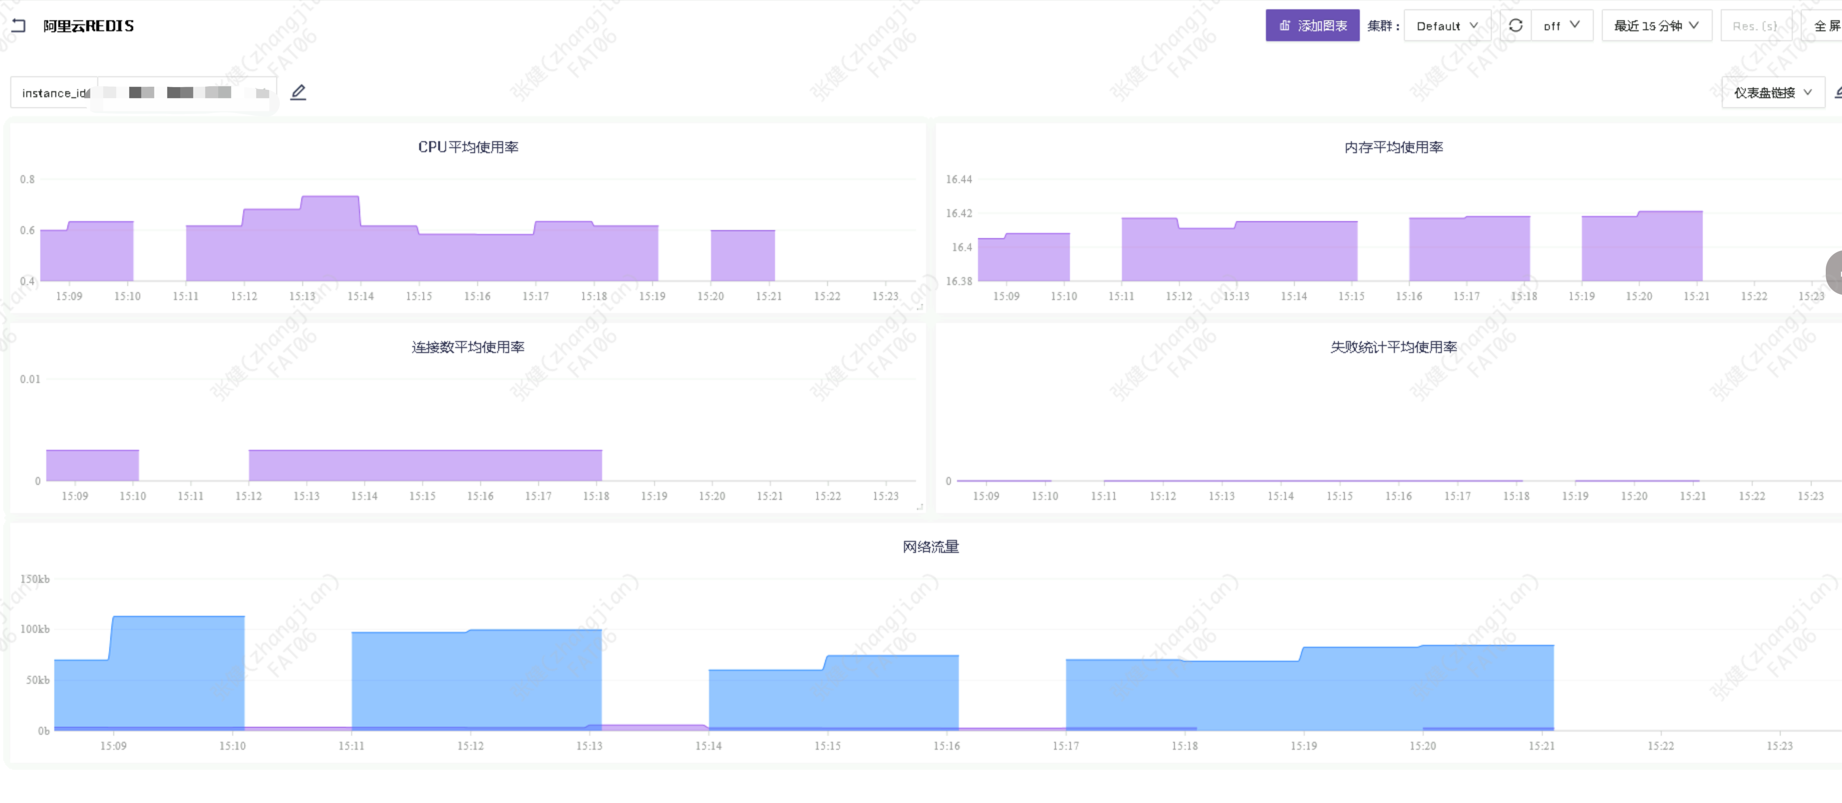This screenshot has height=803, width=1842.
Task: Click the resize handle of the CPU平均使用率 panel
Action: (x=920, y=308)
